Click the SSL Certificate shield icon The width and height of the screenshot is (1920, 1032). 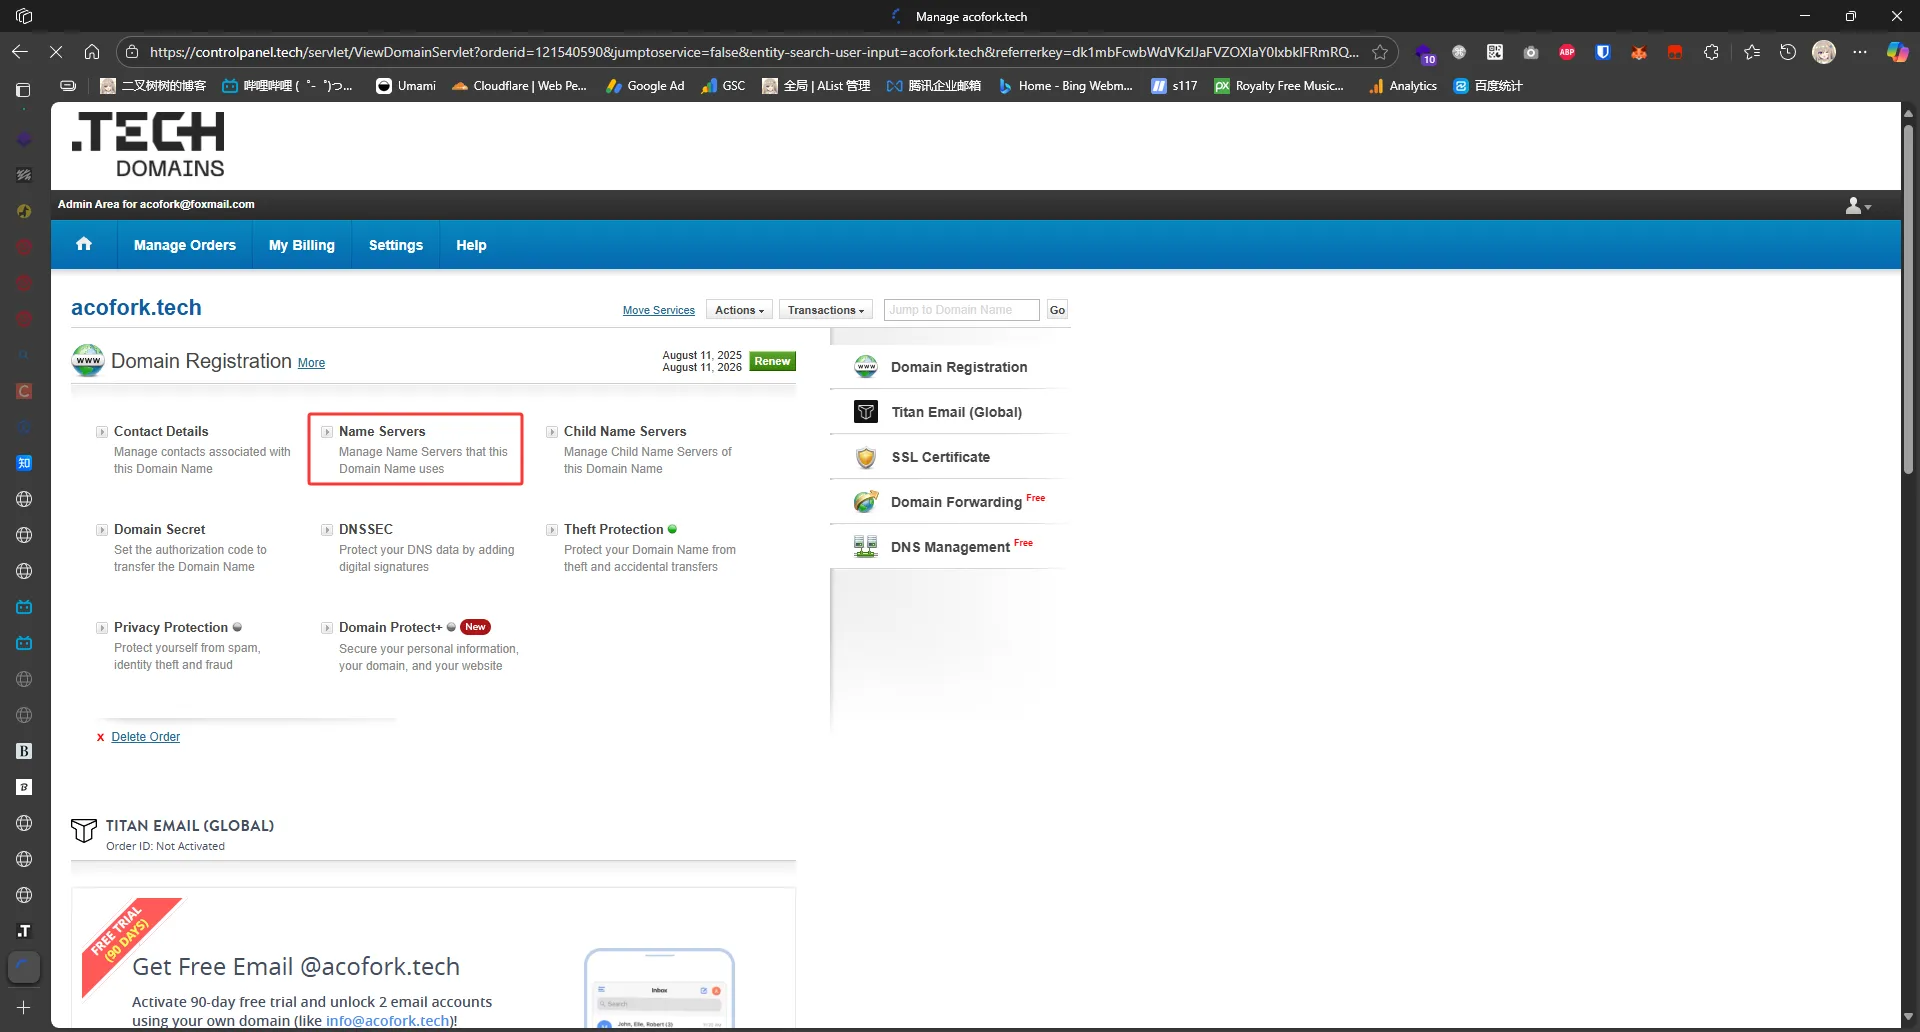click(x=866, y=457)
